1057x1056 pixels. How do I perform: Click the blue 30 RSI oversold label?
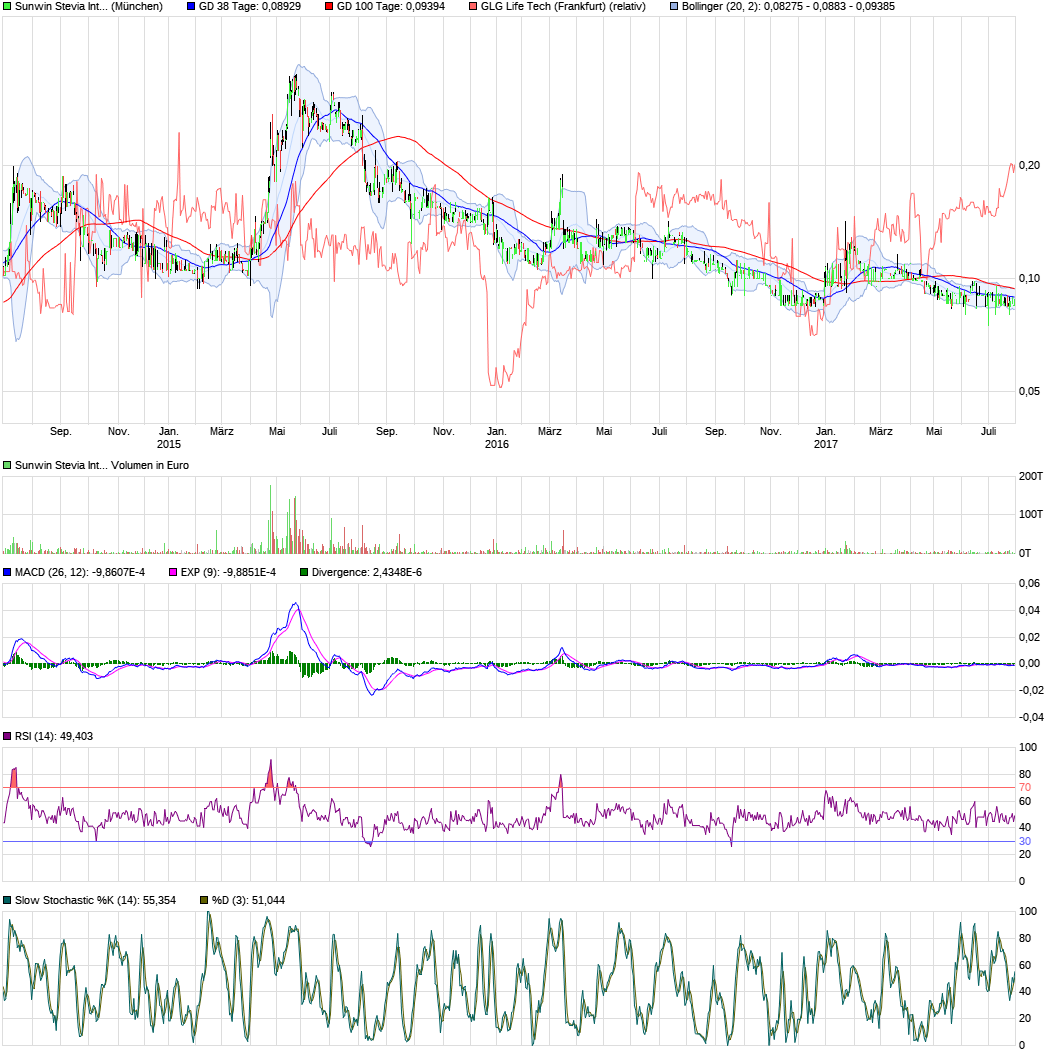[x=1025, y=842]
